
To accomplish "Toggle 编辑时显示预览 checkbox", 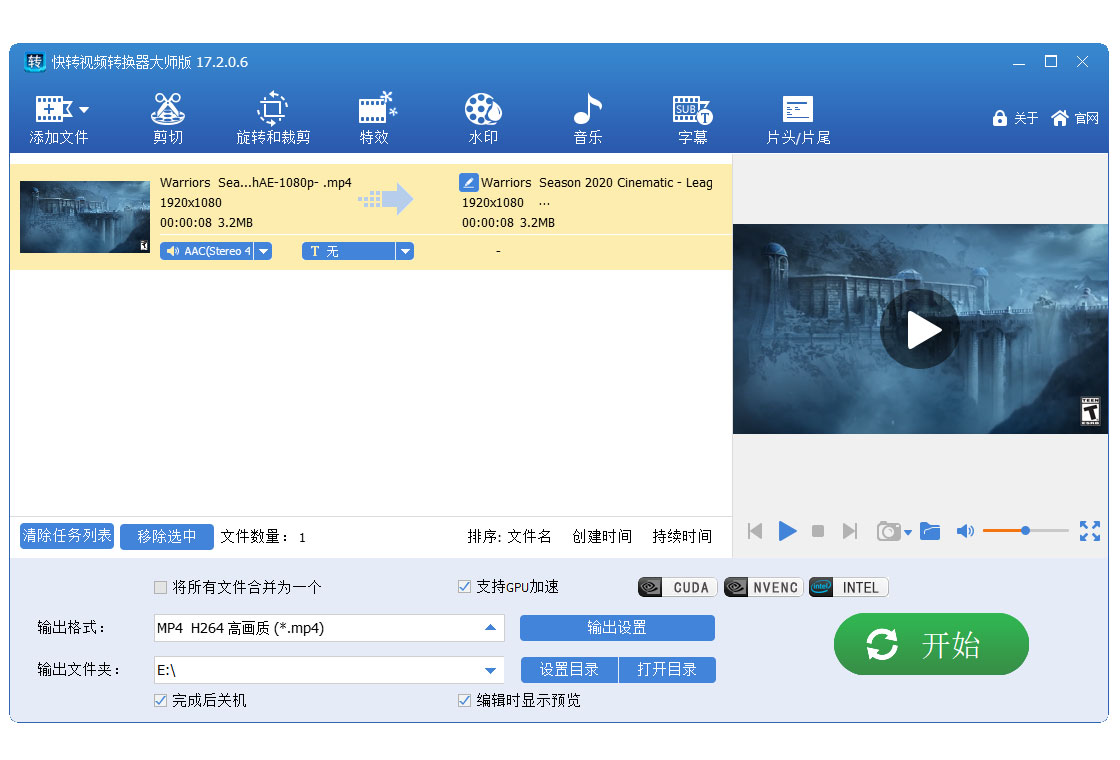I will [x=464, y=701].
